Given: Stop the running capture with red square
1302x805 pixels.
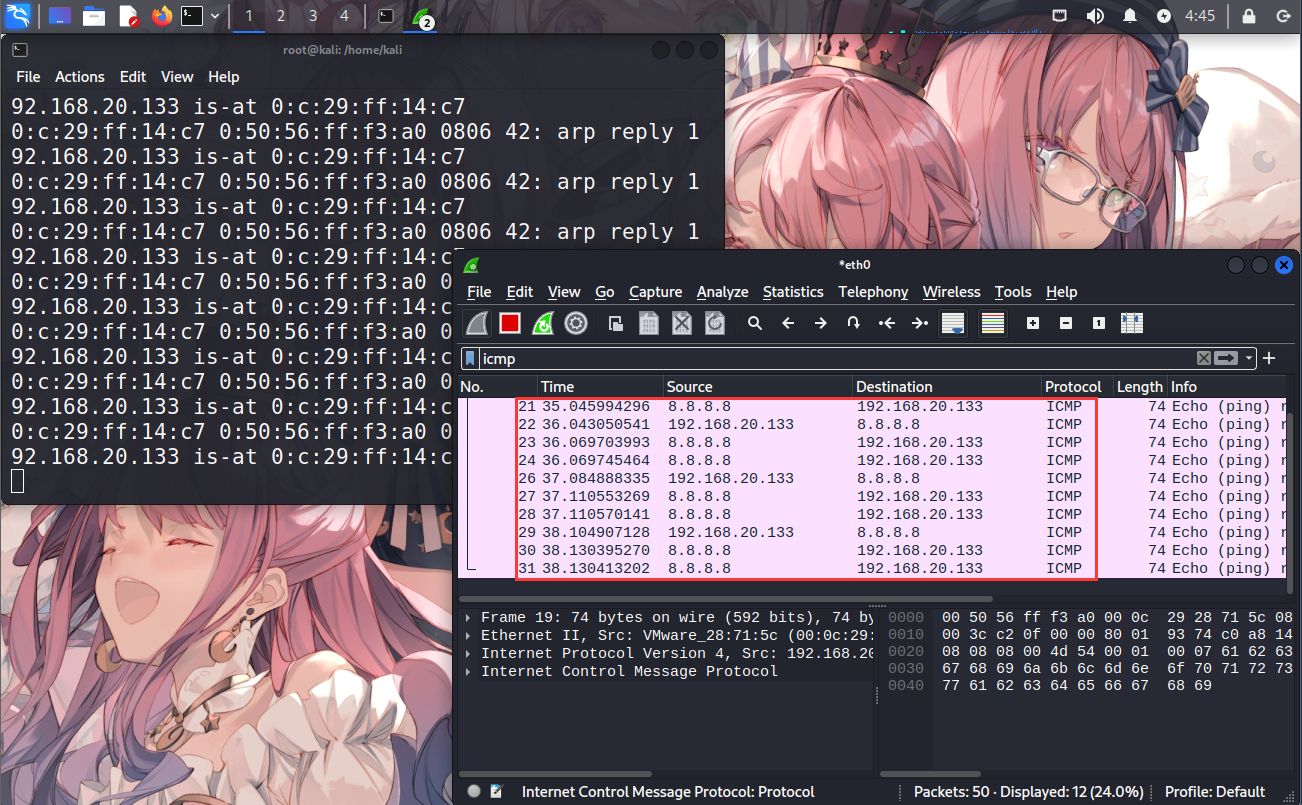Looking at the screenshot, I should point(510,323).
